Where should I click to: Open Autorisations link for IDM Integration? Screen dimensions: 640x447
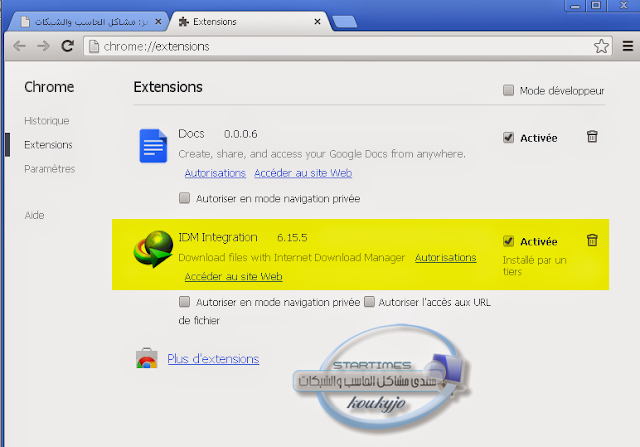446,258
